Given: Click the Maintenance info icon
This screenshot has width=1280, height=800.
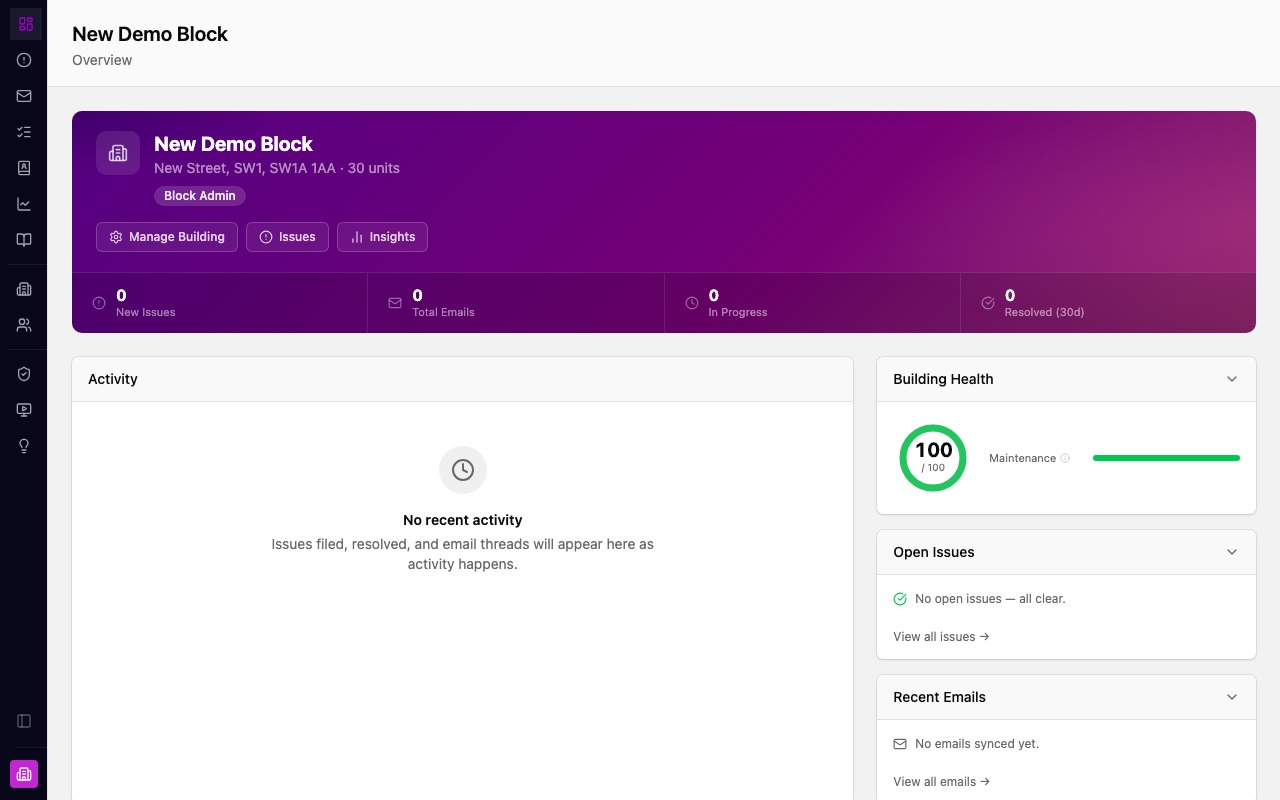Looking at the screenshot, I should point(1065,458).
